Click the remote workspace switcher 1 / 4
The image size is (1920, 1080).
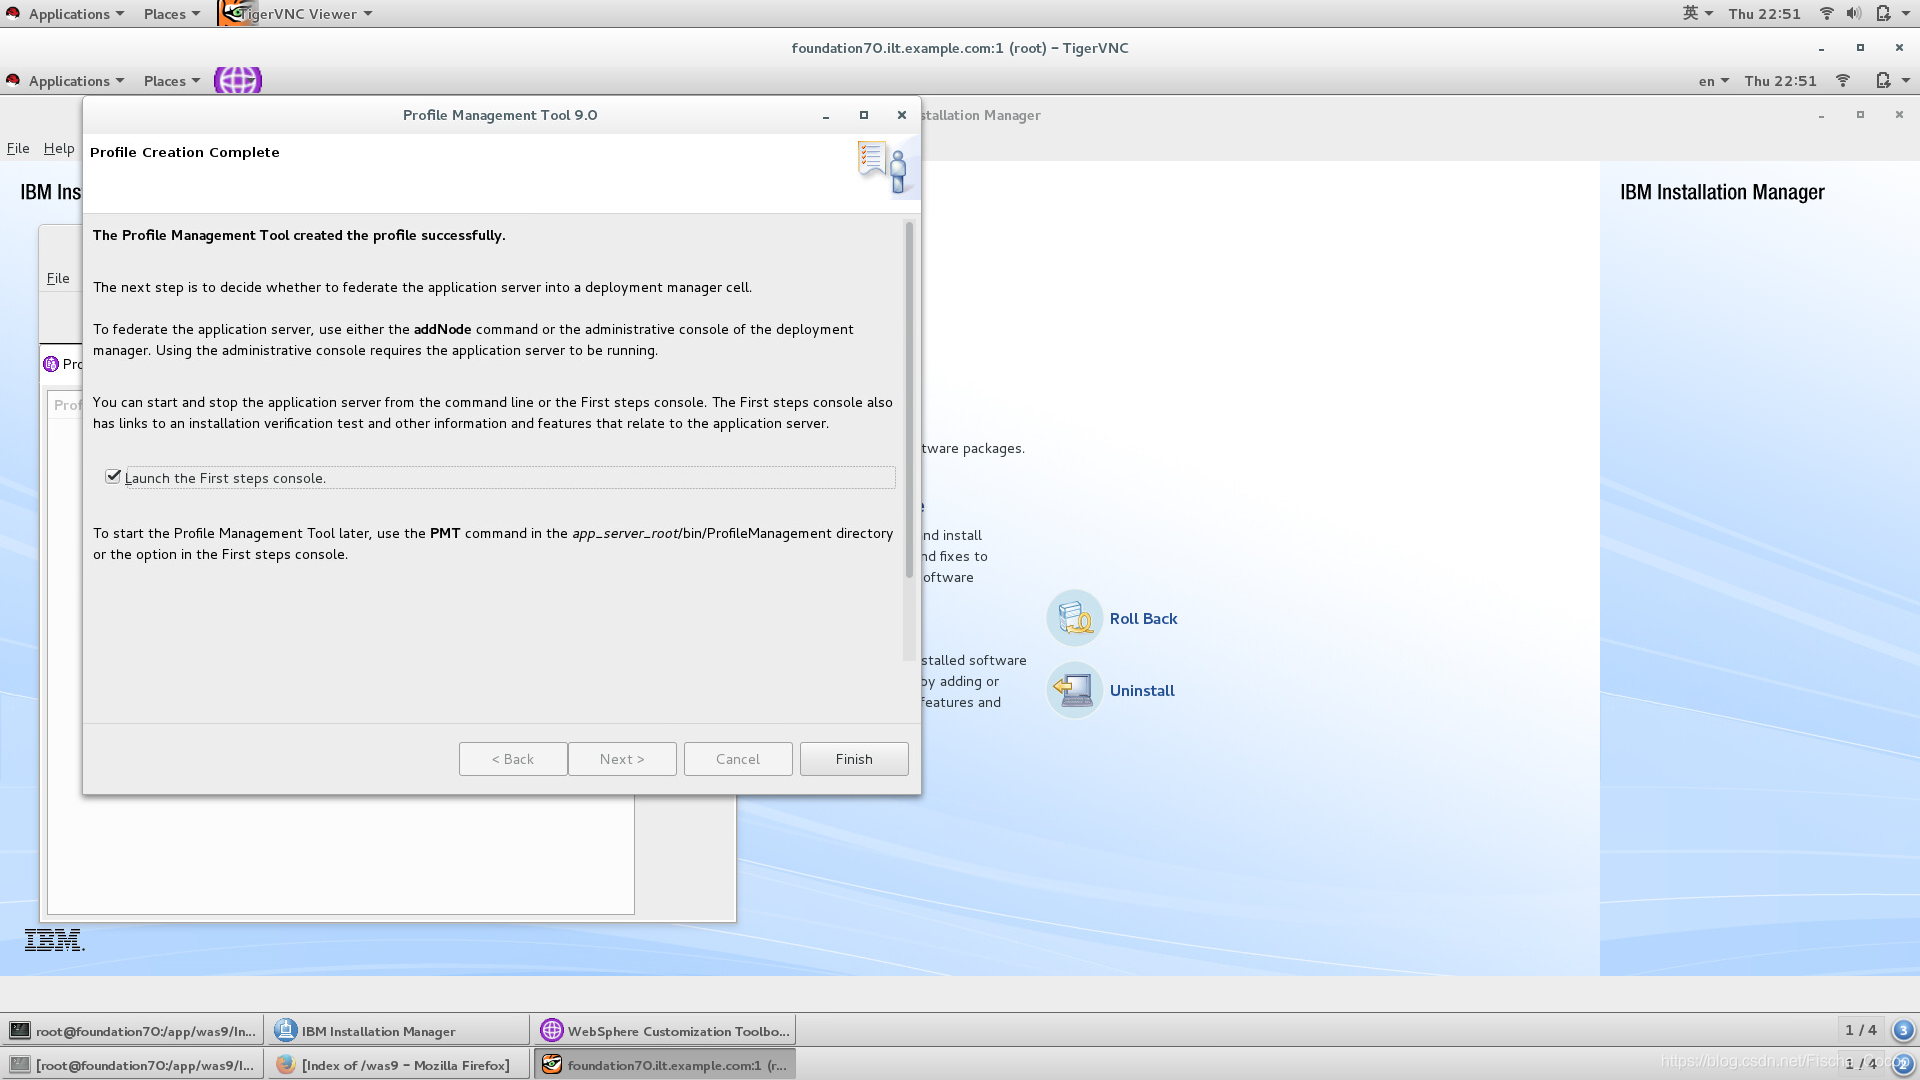click(1860, 1030)
